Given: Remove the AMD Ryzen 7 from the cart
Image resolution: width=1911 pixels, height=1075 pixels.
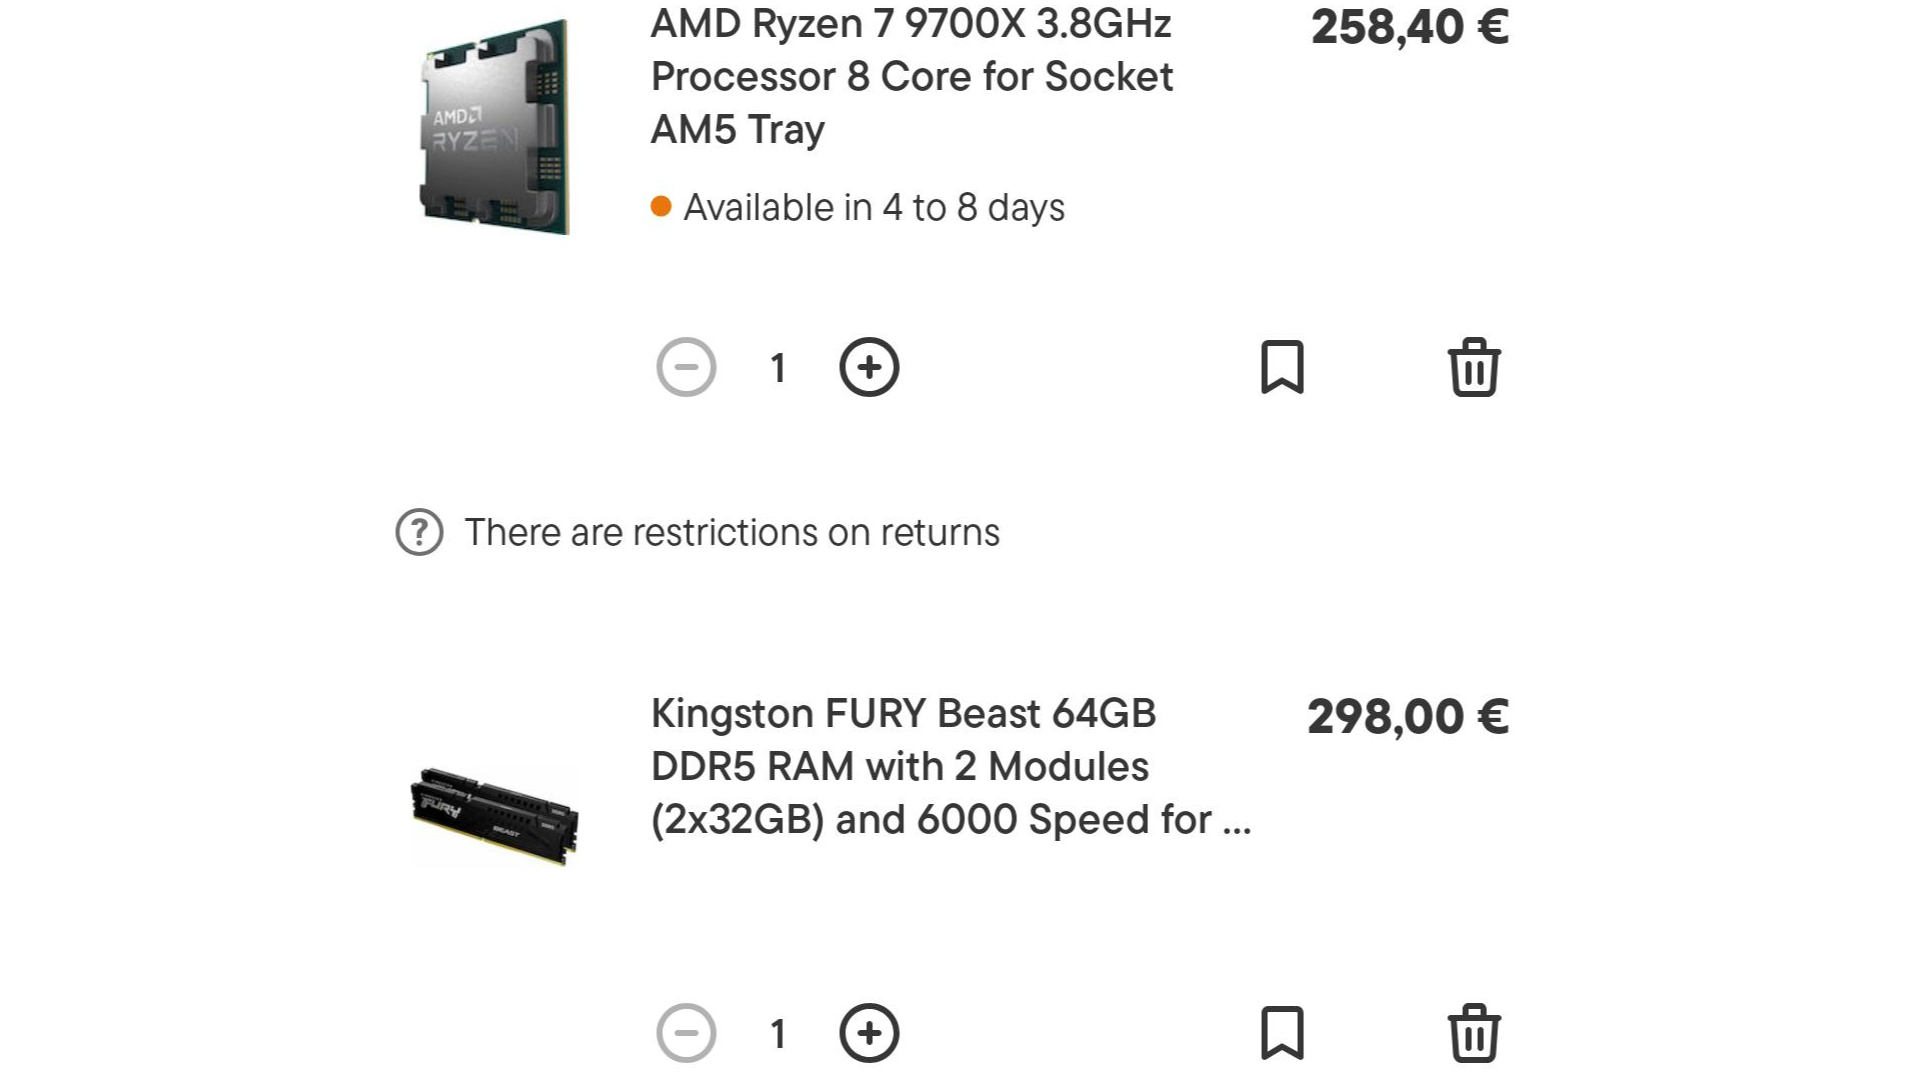Looking at the screenshot, I should [x=1474, y=367].
